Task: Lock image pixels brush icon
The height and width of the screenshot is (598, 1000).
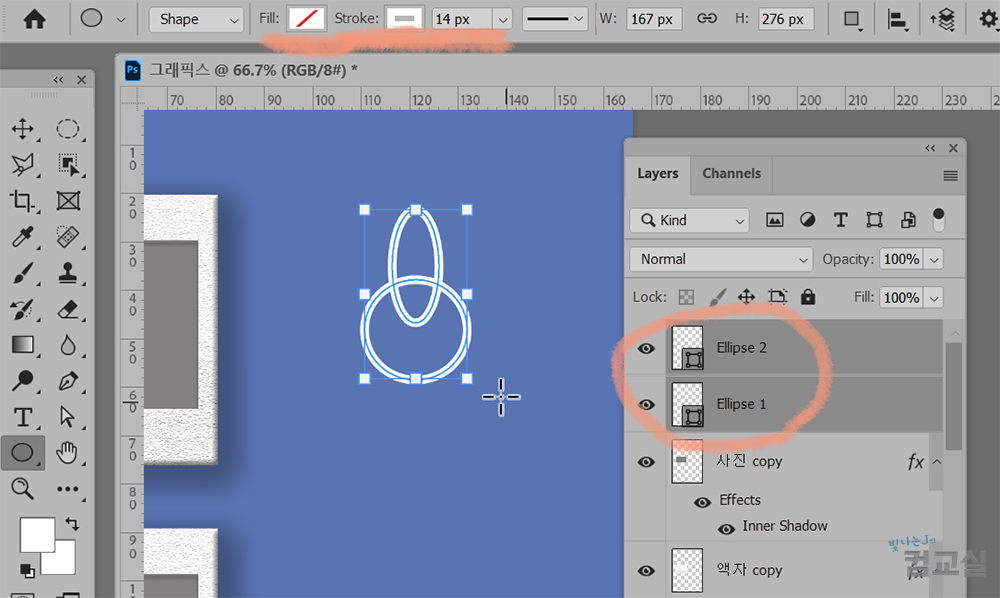Action: (x=717, y=296)
